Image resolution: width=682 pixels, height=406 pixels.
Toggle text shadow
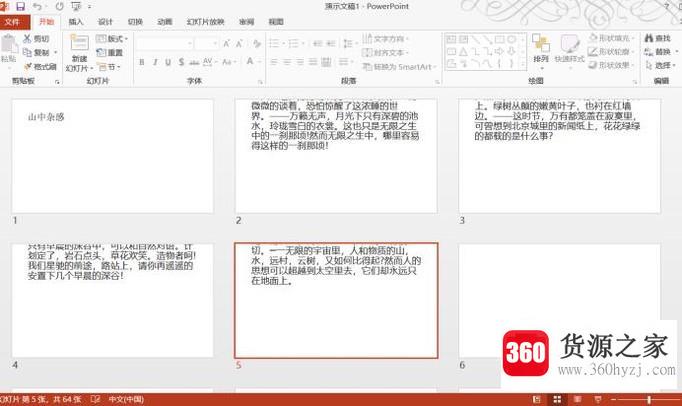point(181,62)
